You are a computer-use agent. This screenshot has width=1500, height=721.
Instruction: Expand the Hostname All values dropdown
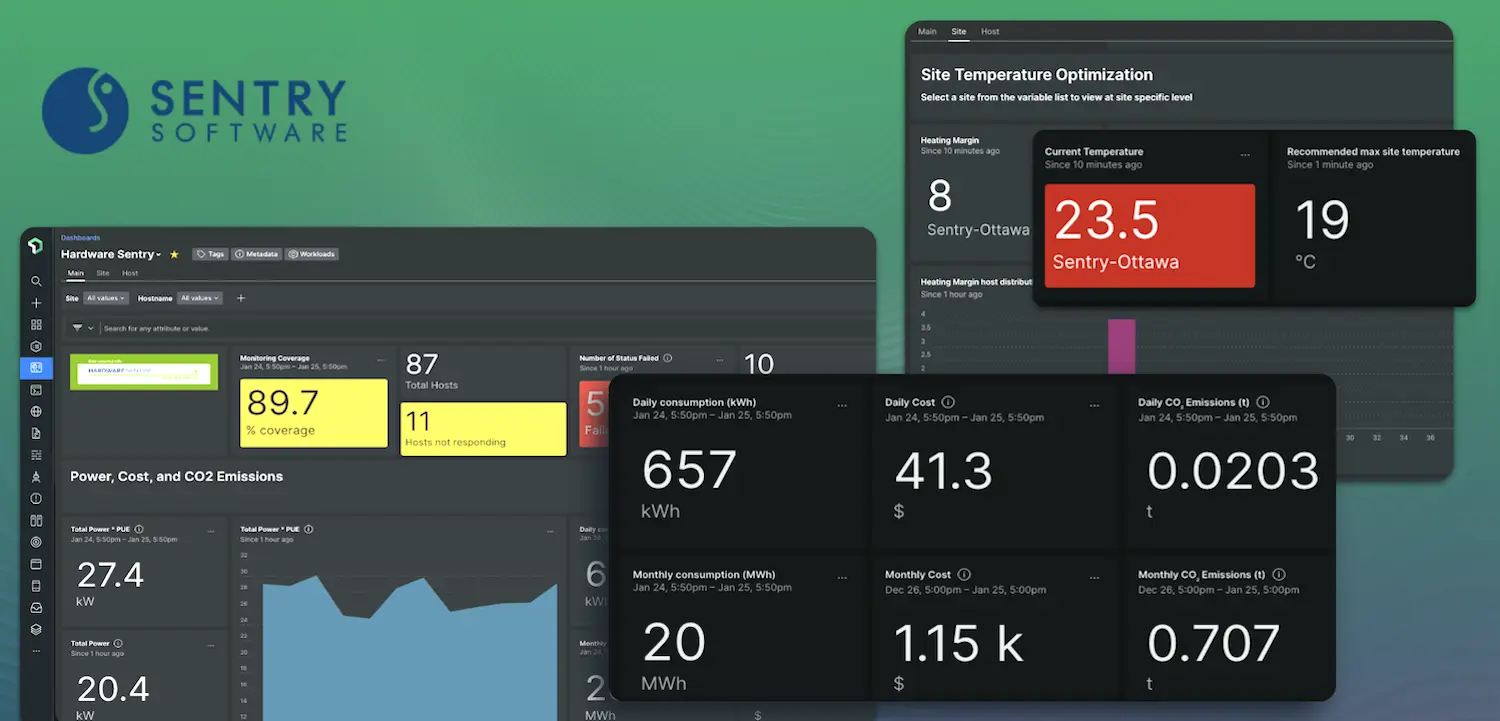tap(199, 298)
